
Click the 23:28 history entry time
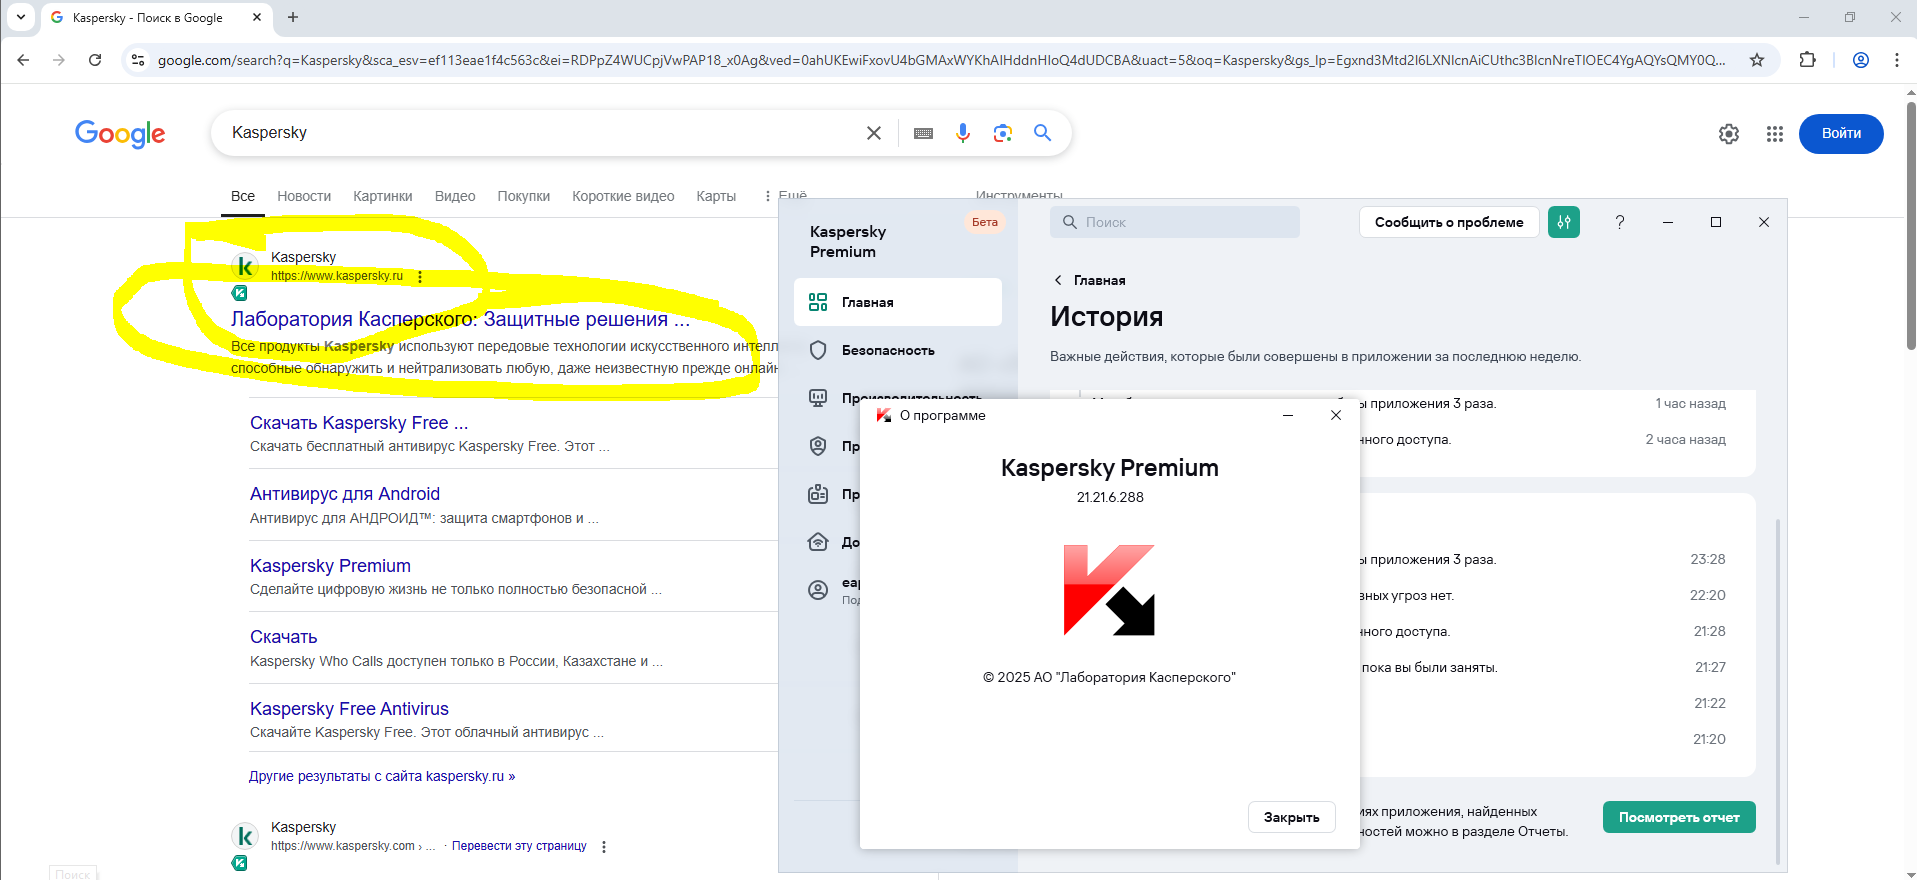tap(1708, 559)
